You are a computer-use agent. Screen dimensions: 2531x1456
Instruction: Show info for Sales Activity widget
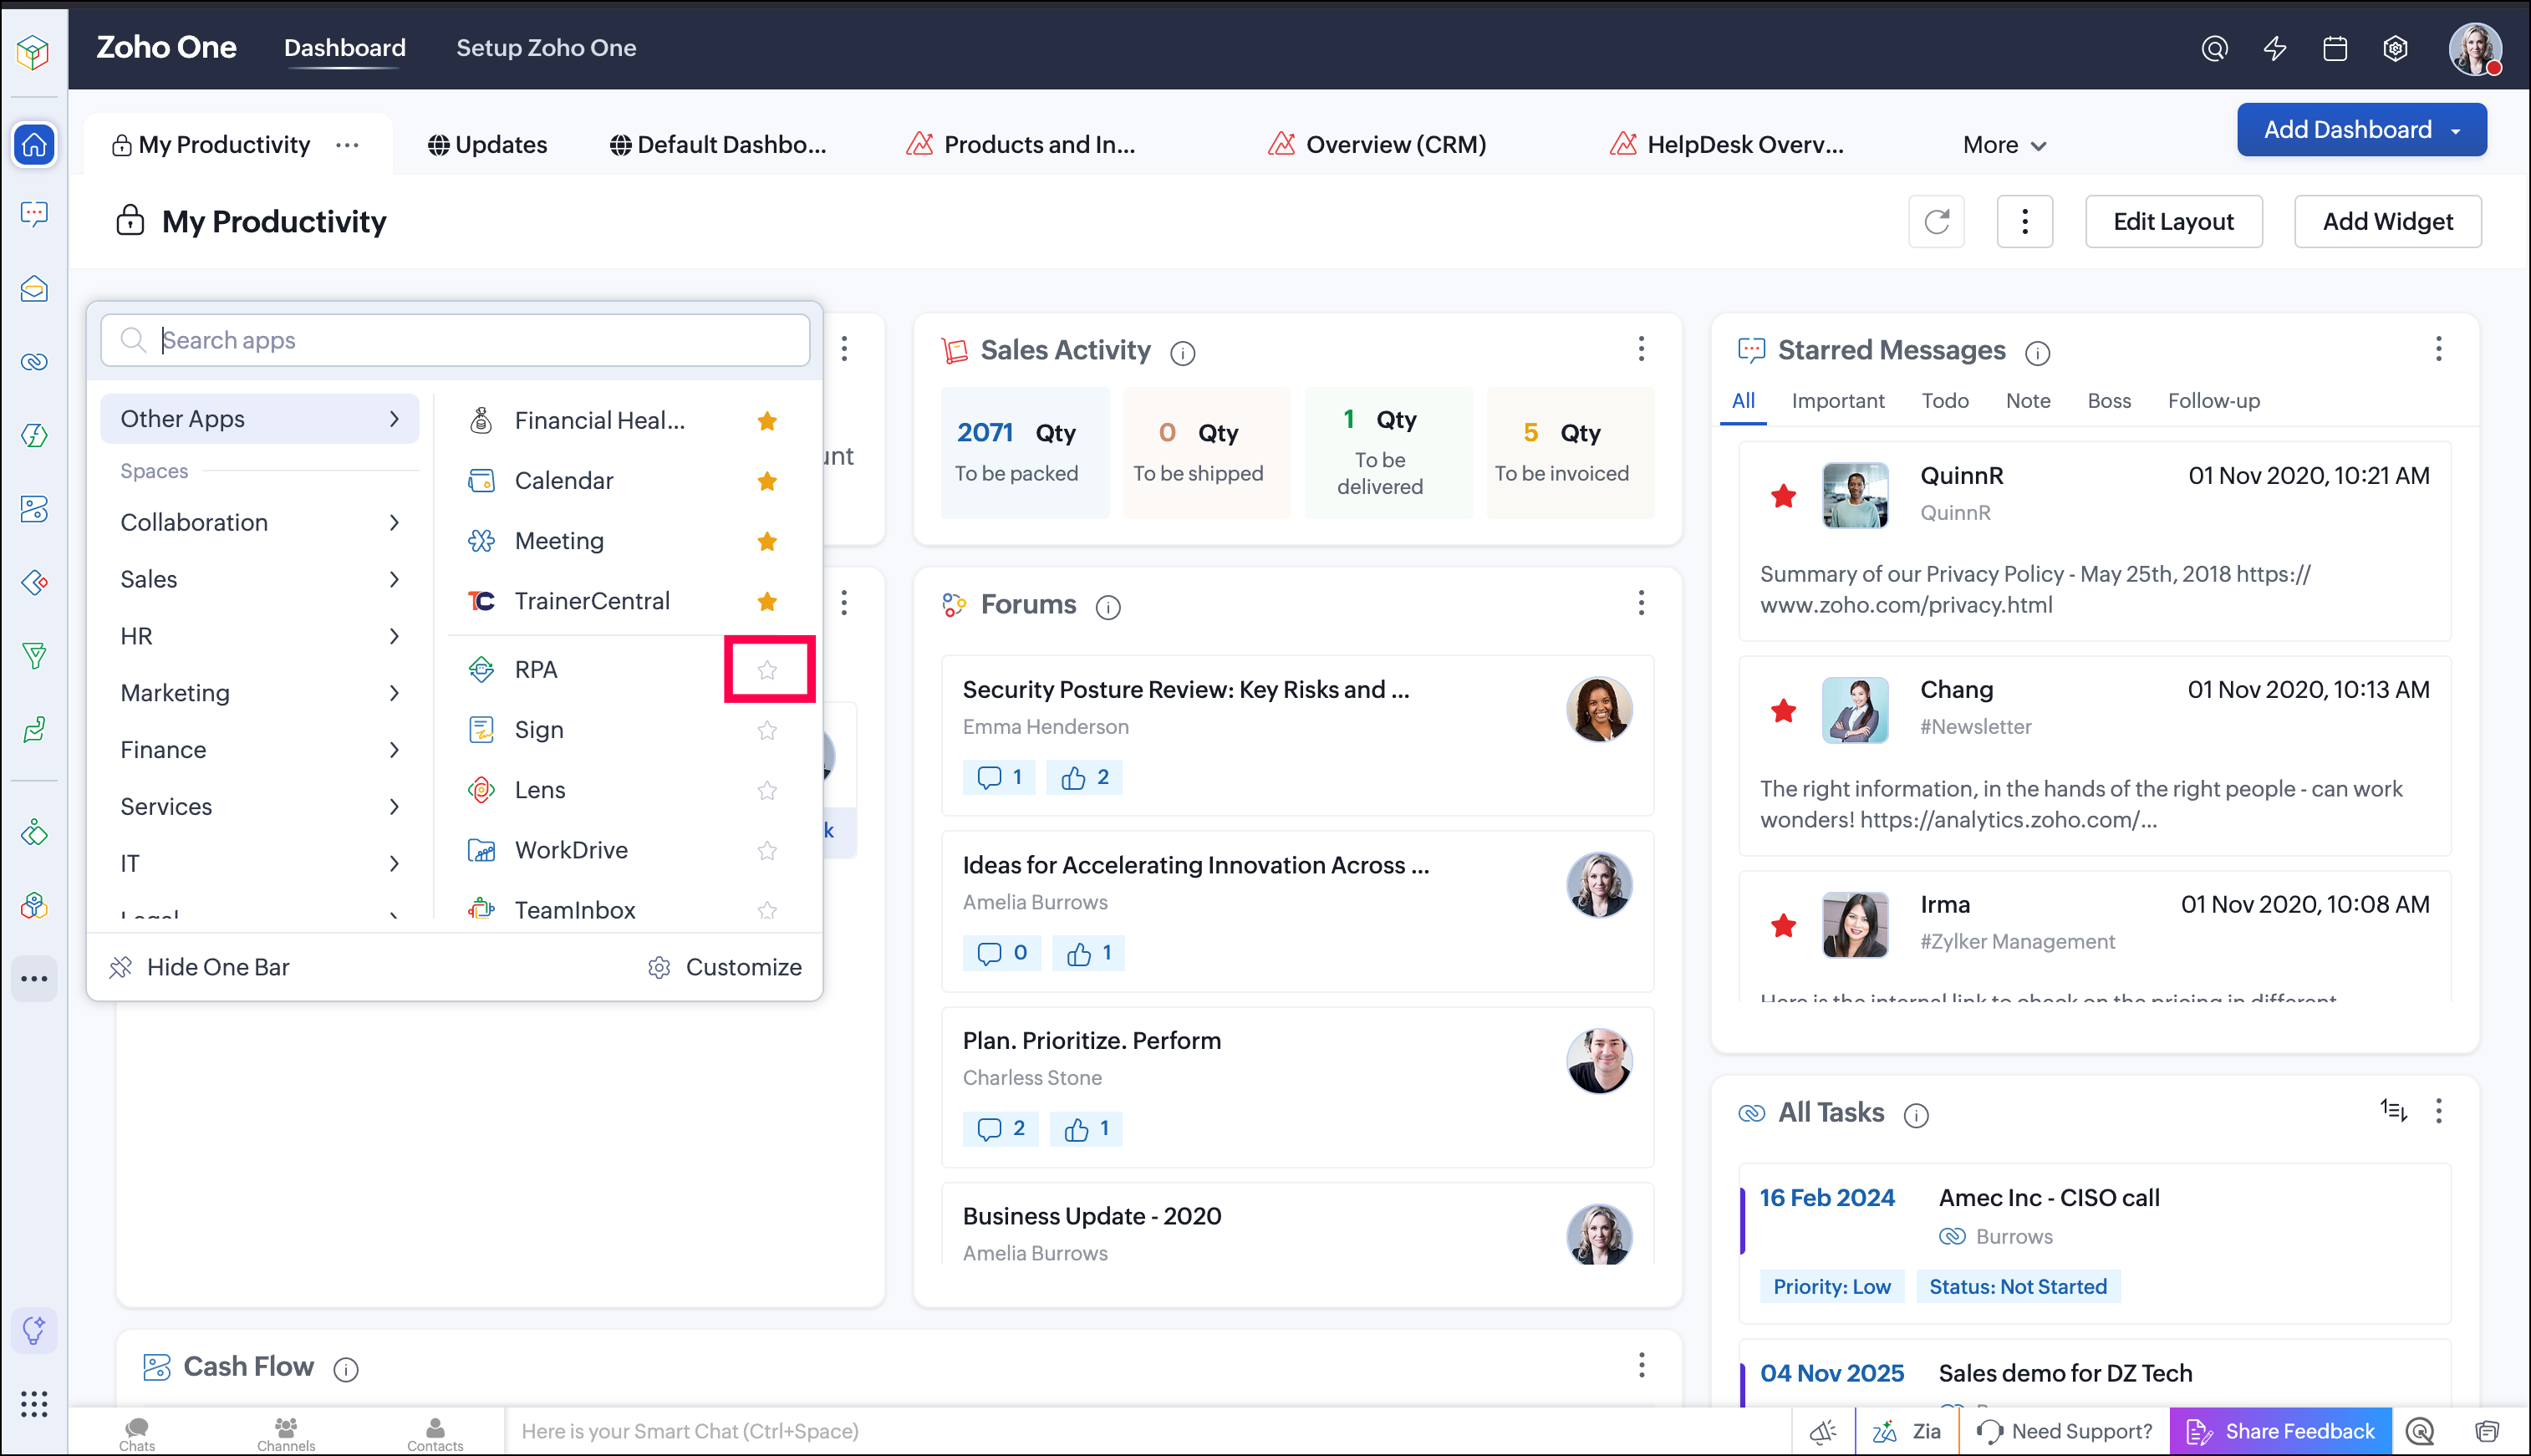(x=1183, y=353)
